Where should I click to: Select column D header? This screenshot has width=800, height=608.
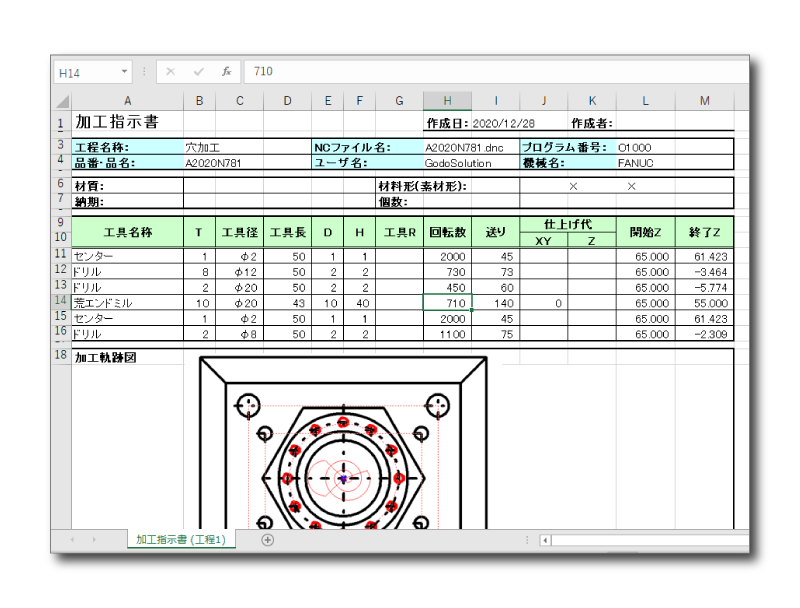288,101
